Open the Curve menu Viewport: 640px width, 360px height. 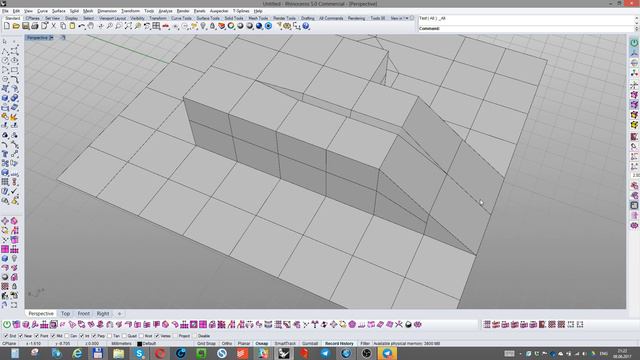coord(42,11)
